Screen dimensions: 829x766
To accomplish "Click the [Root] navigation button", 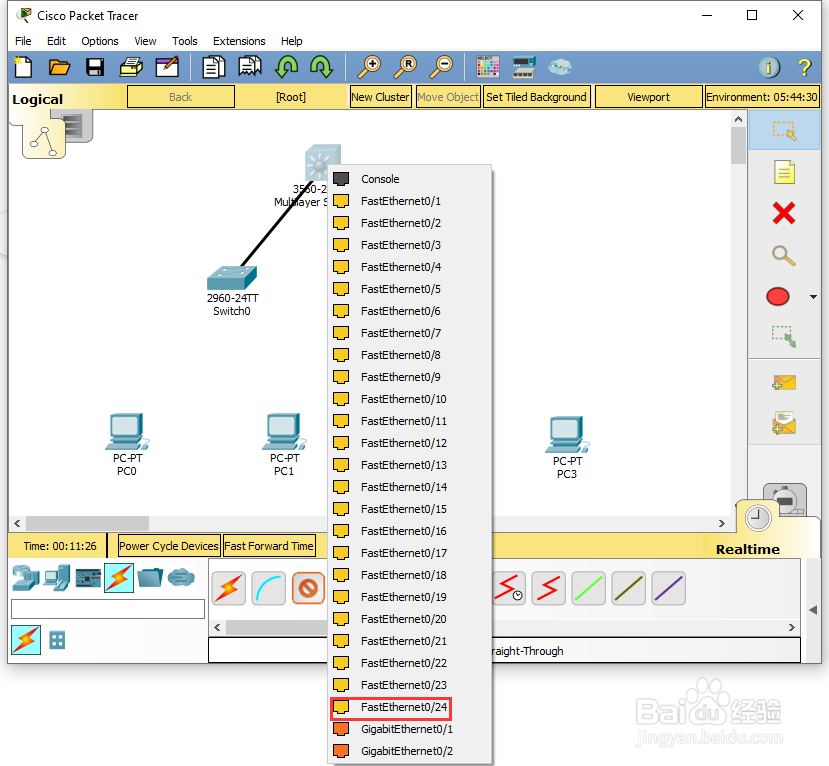I will (291, 97).
